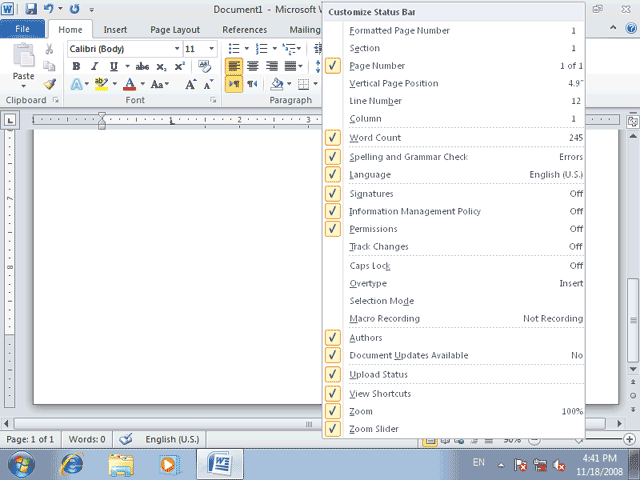Open the font name dropdown
The width and height of the screenshot is (640, 480).
(177, 49)
